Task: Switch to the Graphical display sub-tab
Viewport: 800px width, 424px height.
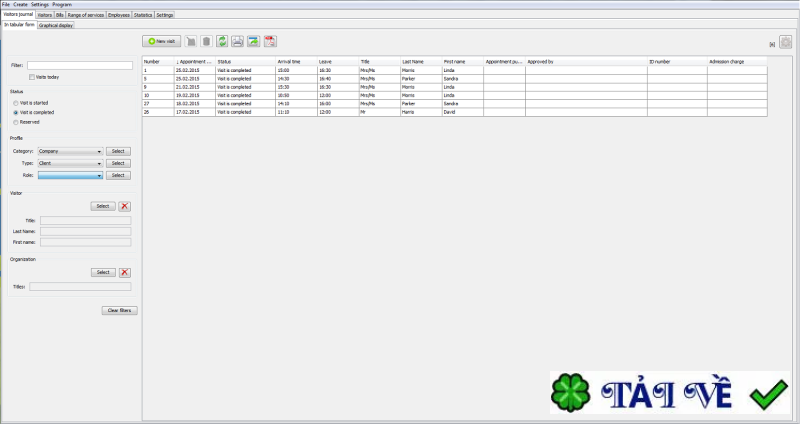Action: [56, 25]
